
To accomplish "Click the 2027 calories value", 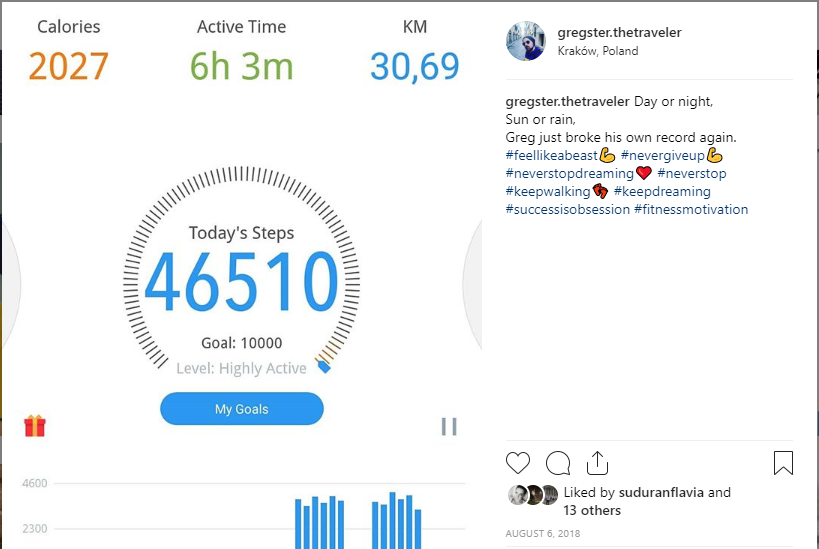I will pyautogui.click(x=68, y=66).
